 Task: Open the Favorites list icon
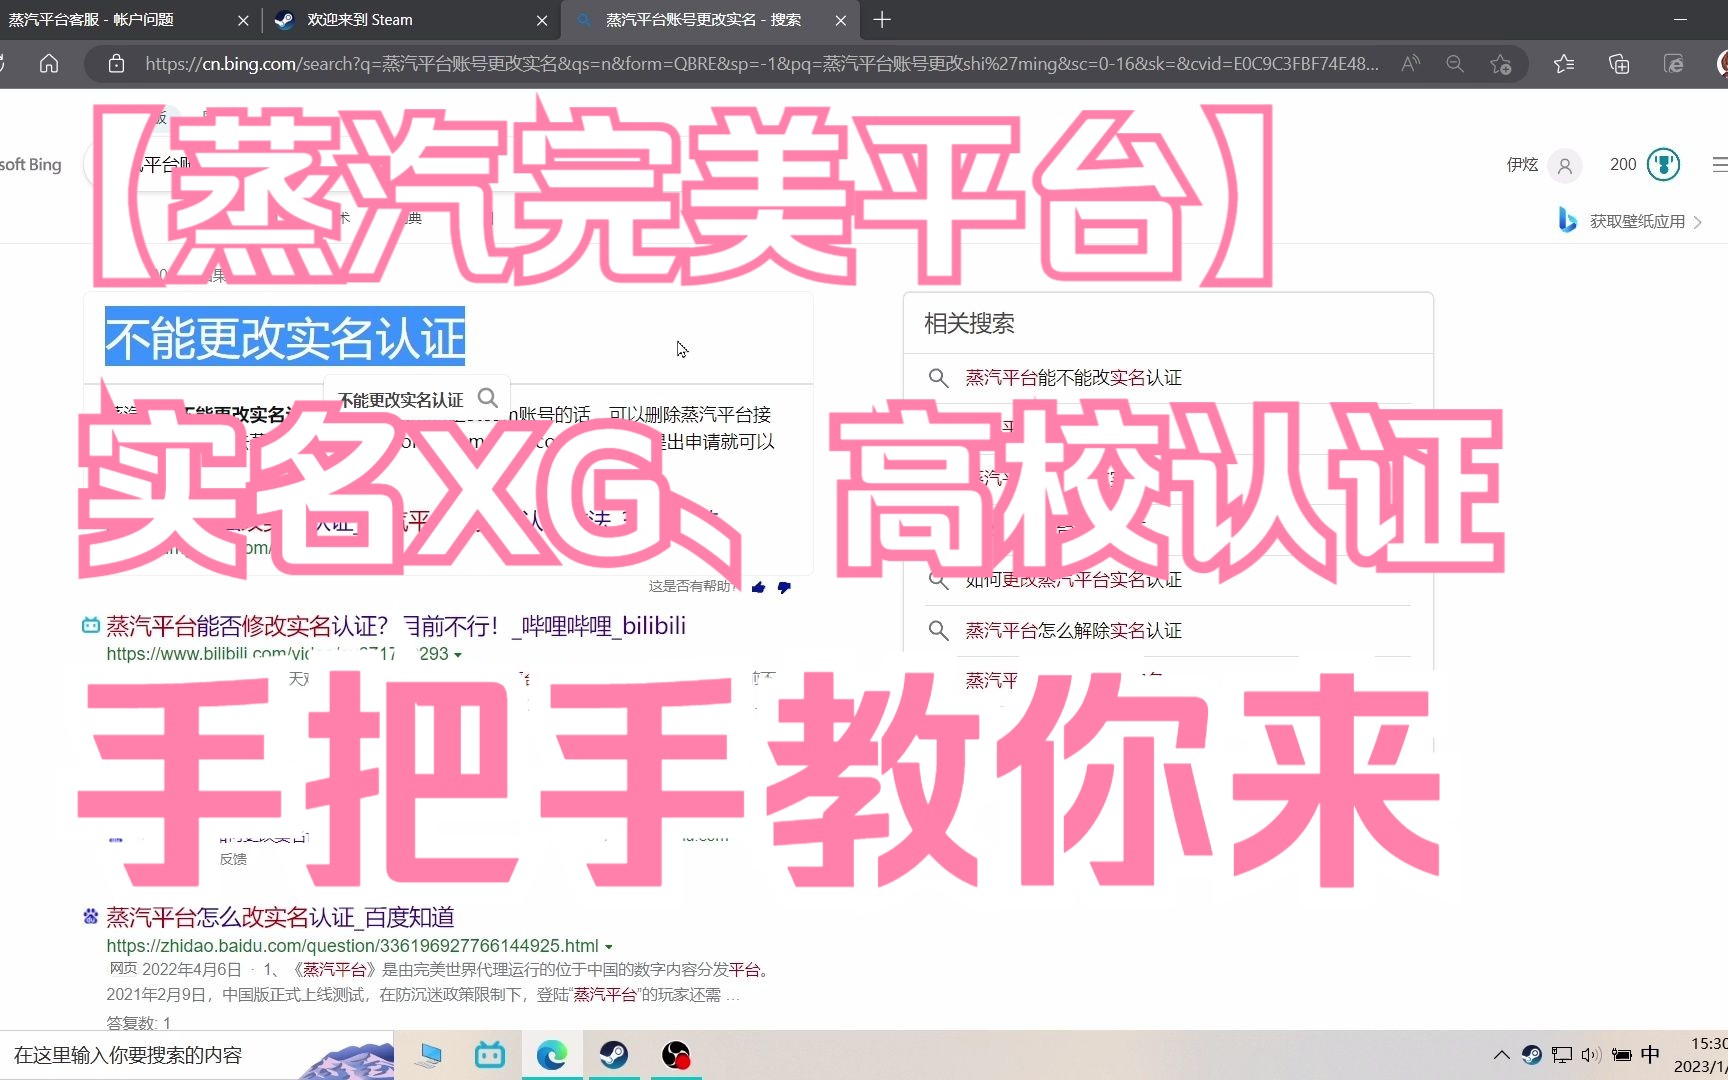tap(1564, 64)
